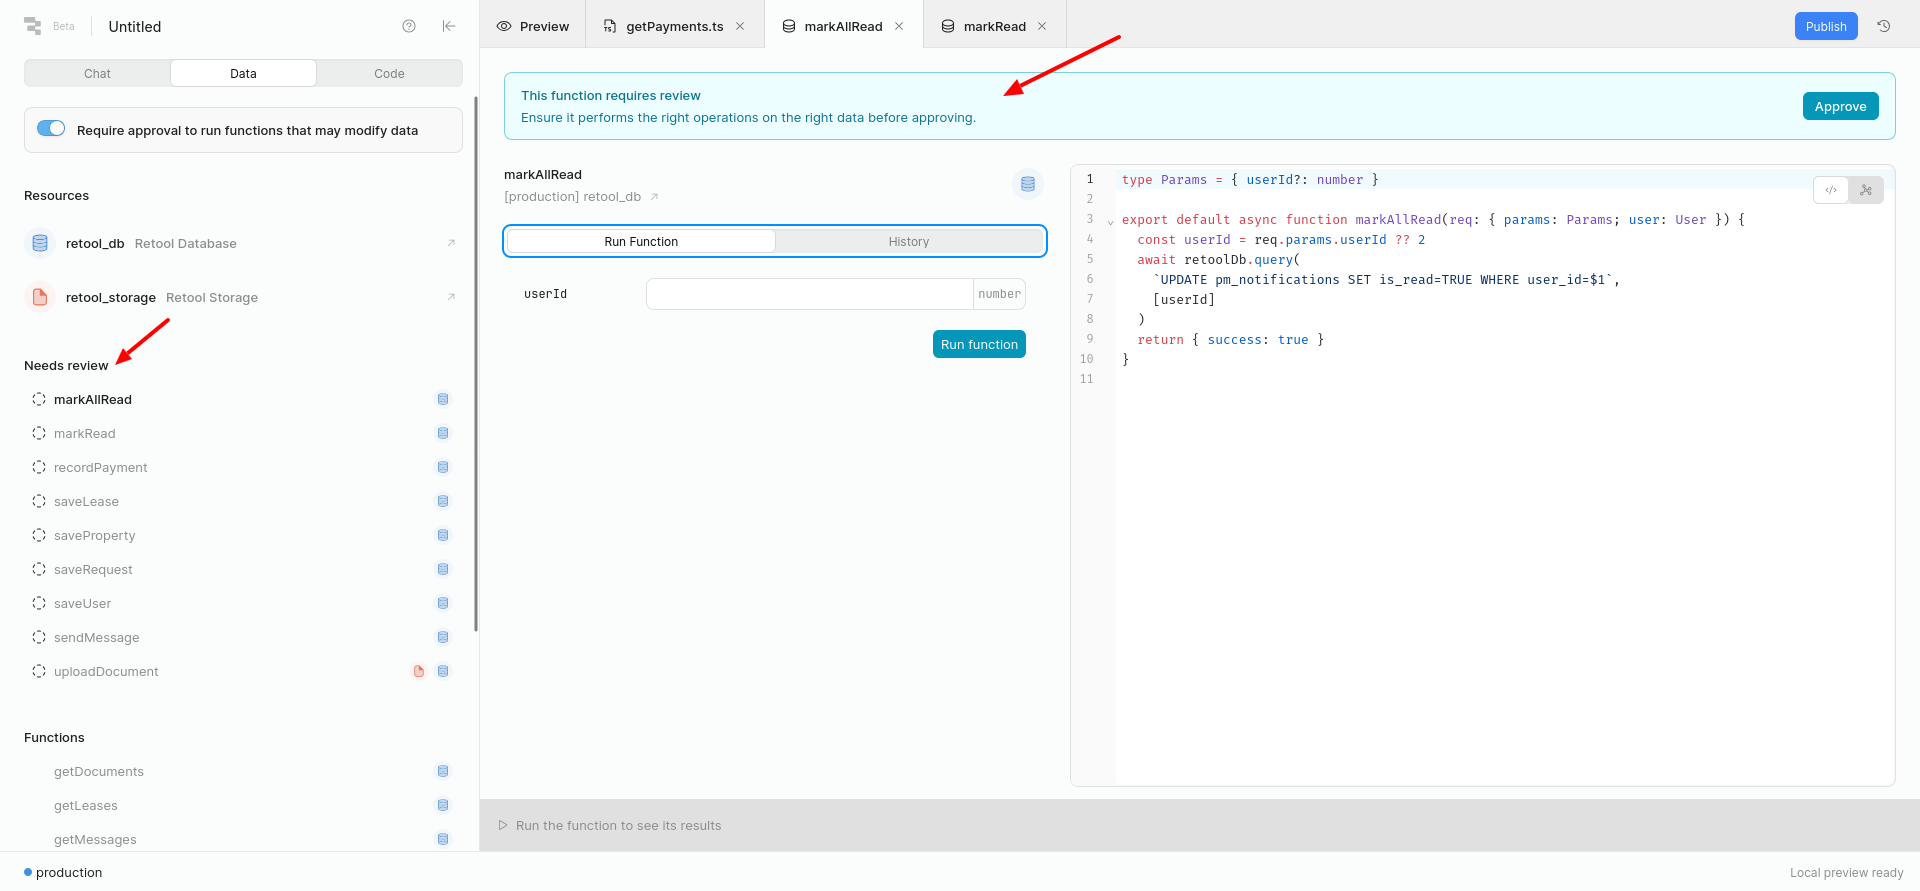Expand the function results panel triangle

pos(503,825)
